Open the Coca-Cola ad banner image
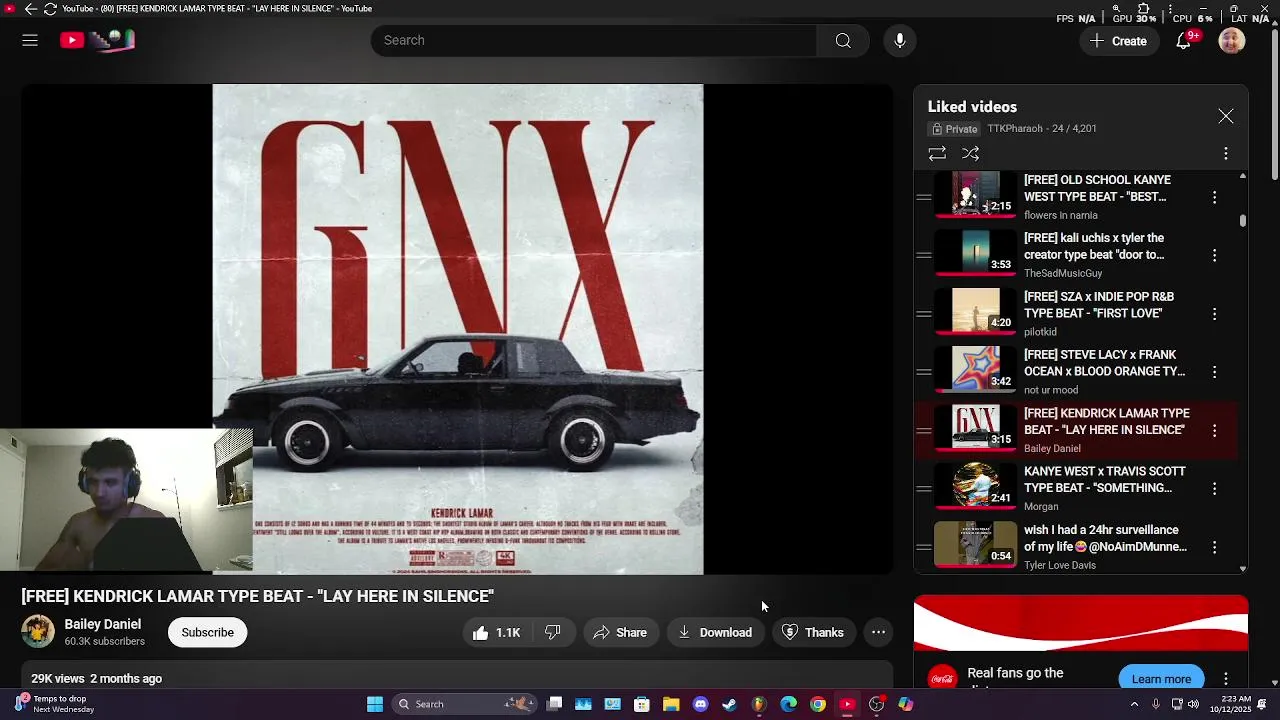Viewport: 1280px width, 720px height. click(x=1081, y=623)
